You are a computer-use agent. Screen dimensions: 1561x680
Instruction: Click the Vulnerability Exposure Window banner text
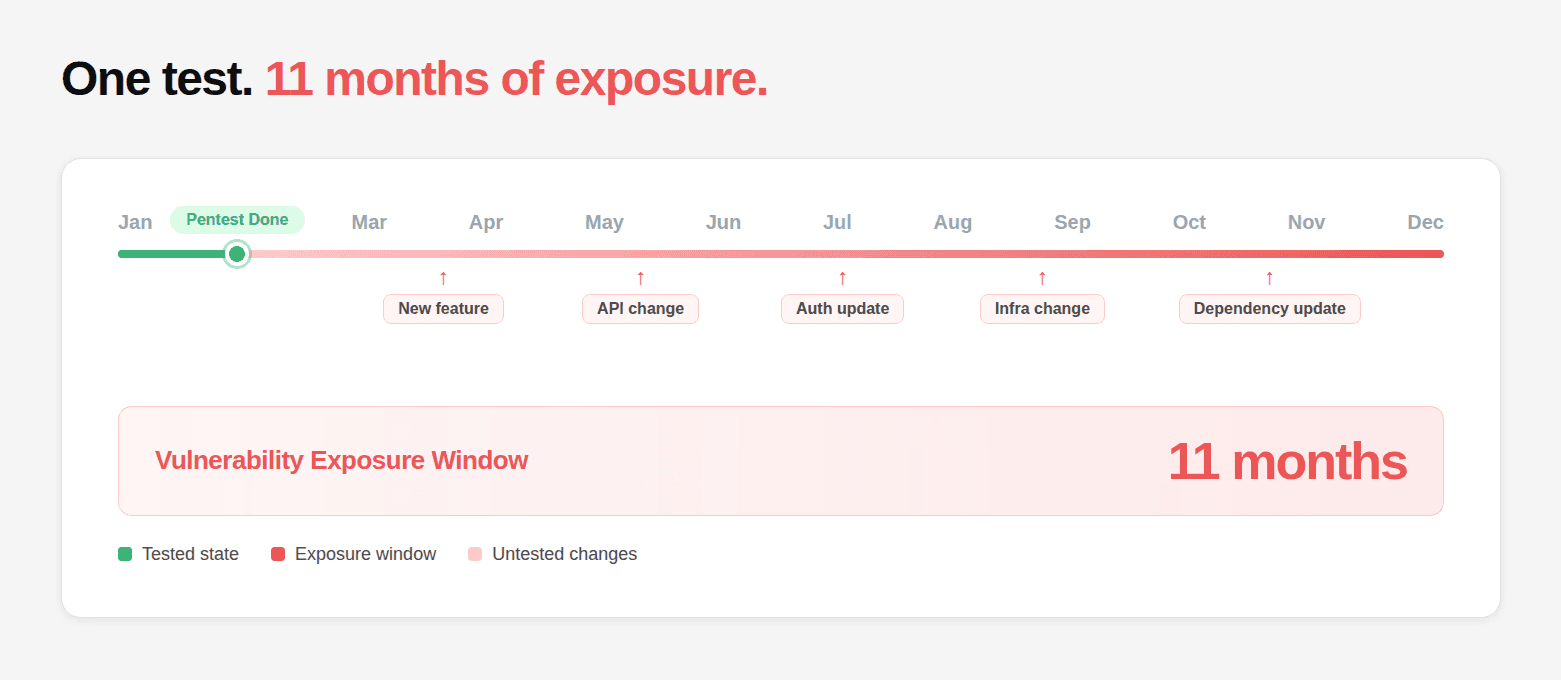point(341,461)
